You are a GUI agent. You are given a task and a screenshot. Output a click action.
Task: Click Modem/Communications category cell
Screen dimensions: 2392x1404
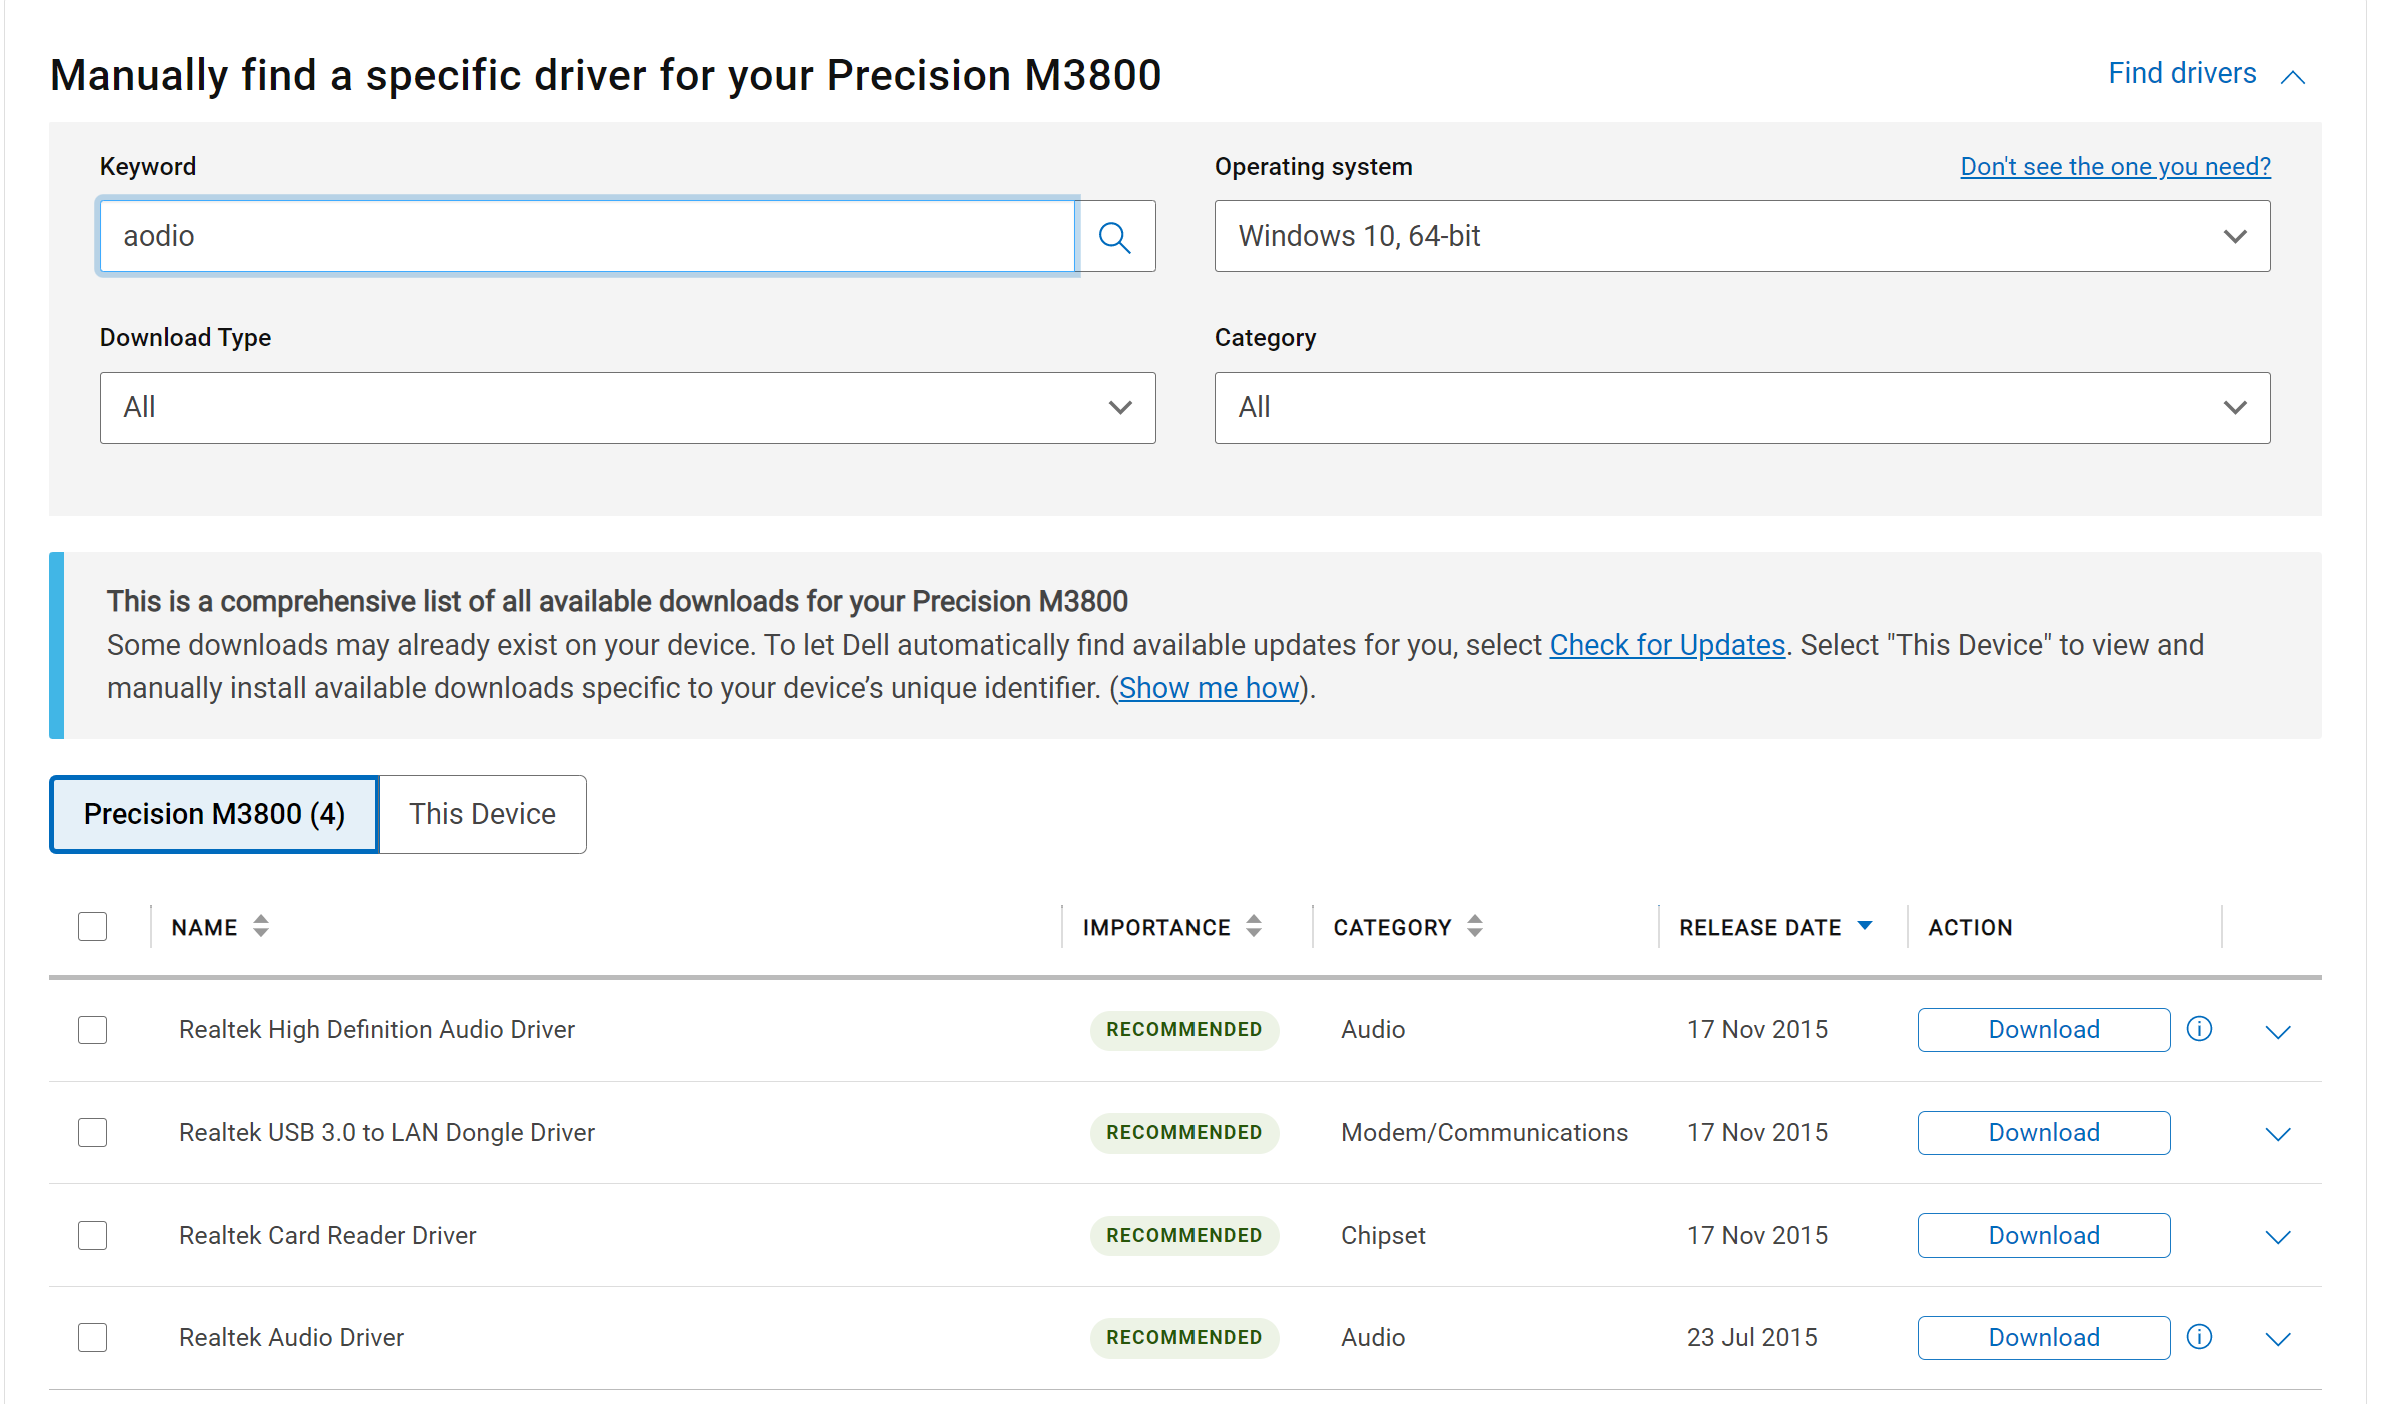1484,1132
